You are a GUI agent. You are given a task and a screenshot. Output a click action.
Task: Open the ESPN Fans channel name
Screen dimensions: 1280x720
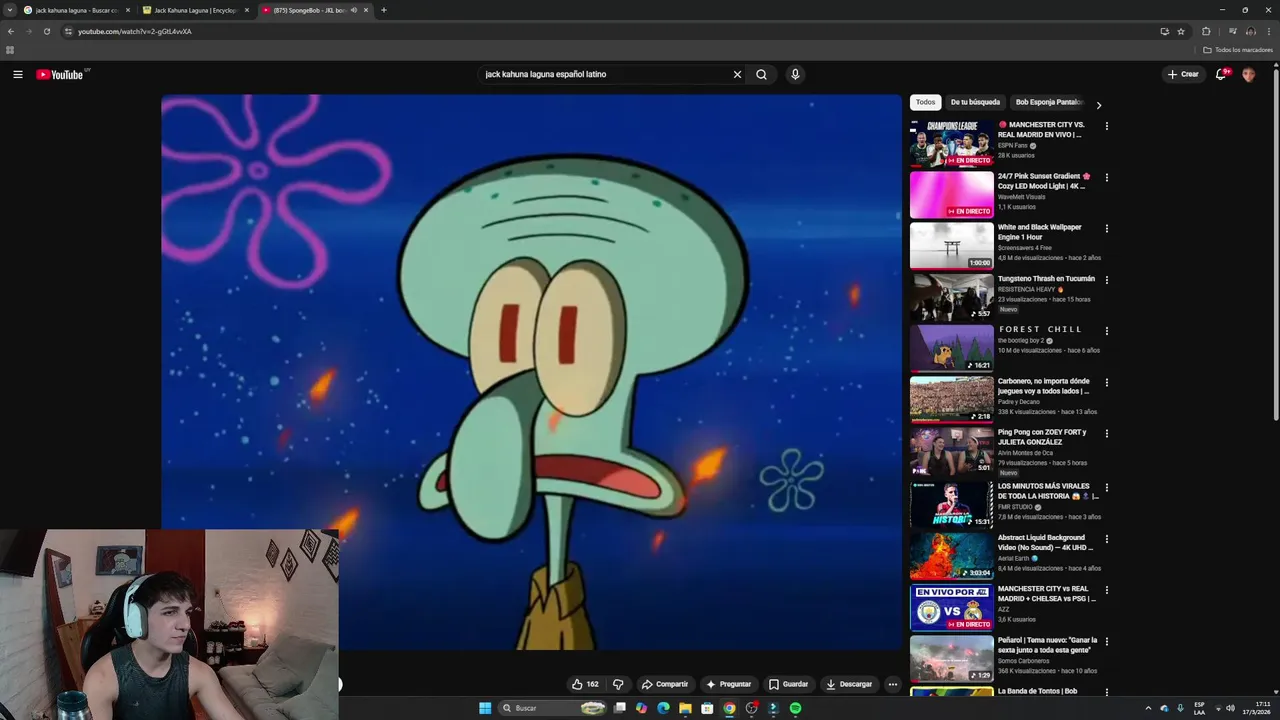tap(1013, 145)
